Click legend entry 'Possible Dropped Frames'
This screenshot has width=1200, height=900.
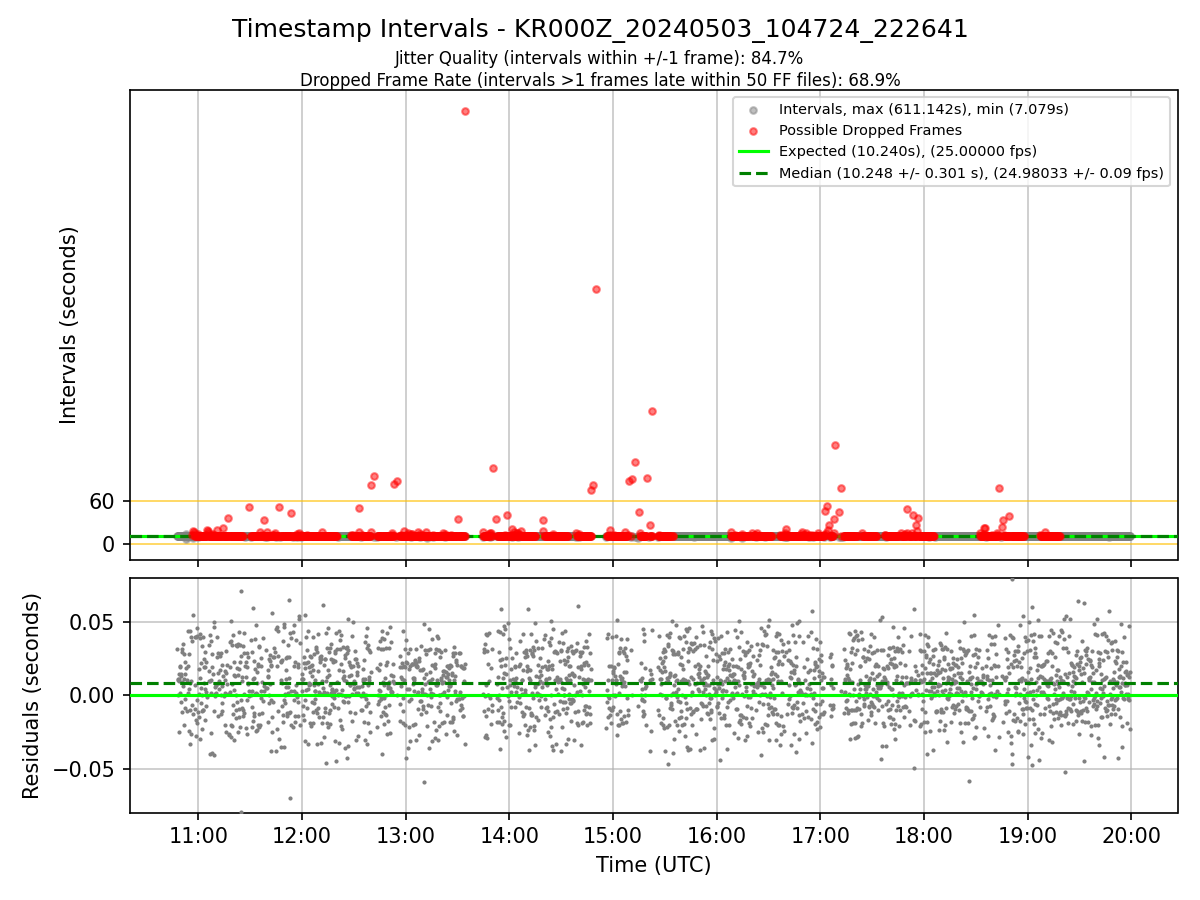point(870,130)
